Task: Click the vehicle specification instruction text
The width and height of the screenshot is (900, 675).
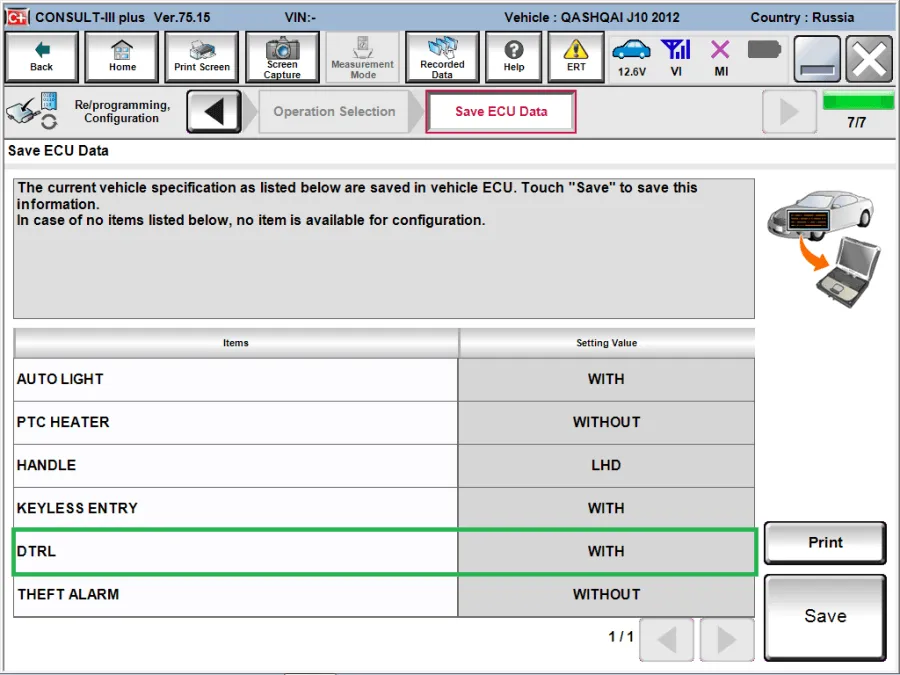Action: [x=357, y=204]
